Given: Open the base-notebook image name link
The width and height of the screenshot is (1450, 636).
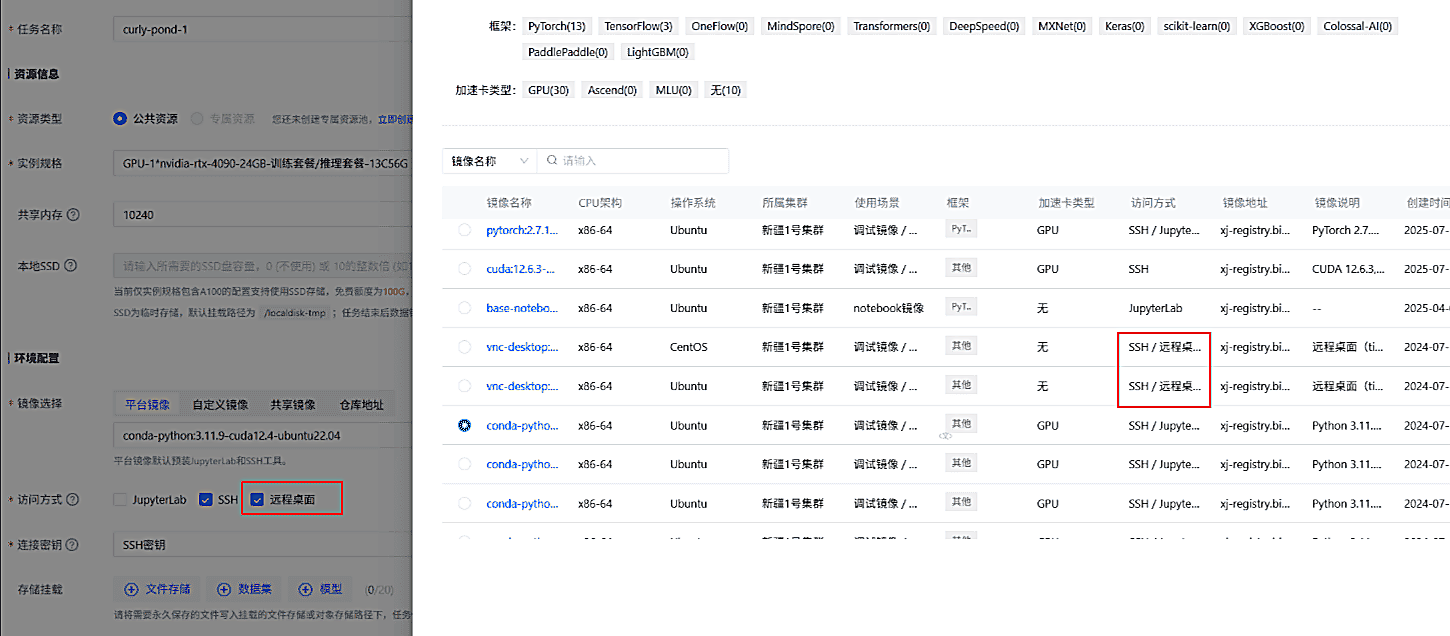Looking at the screenshot, I should [x=522, y=308].
